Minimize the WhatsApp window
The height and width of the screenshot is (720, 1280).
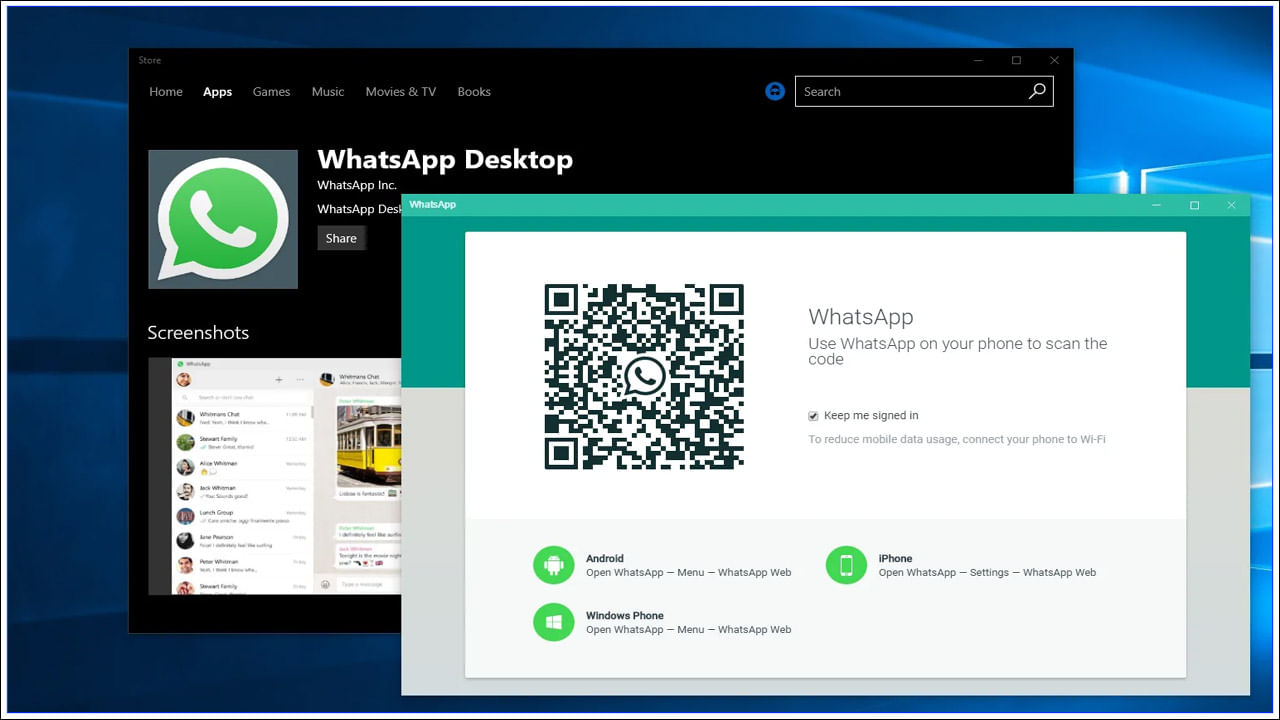[x=1157, y=205]
